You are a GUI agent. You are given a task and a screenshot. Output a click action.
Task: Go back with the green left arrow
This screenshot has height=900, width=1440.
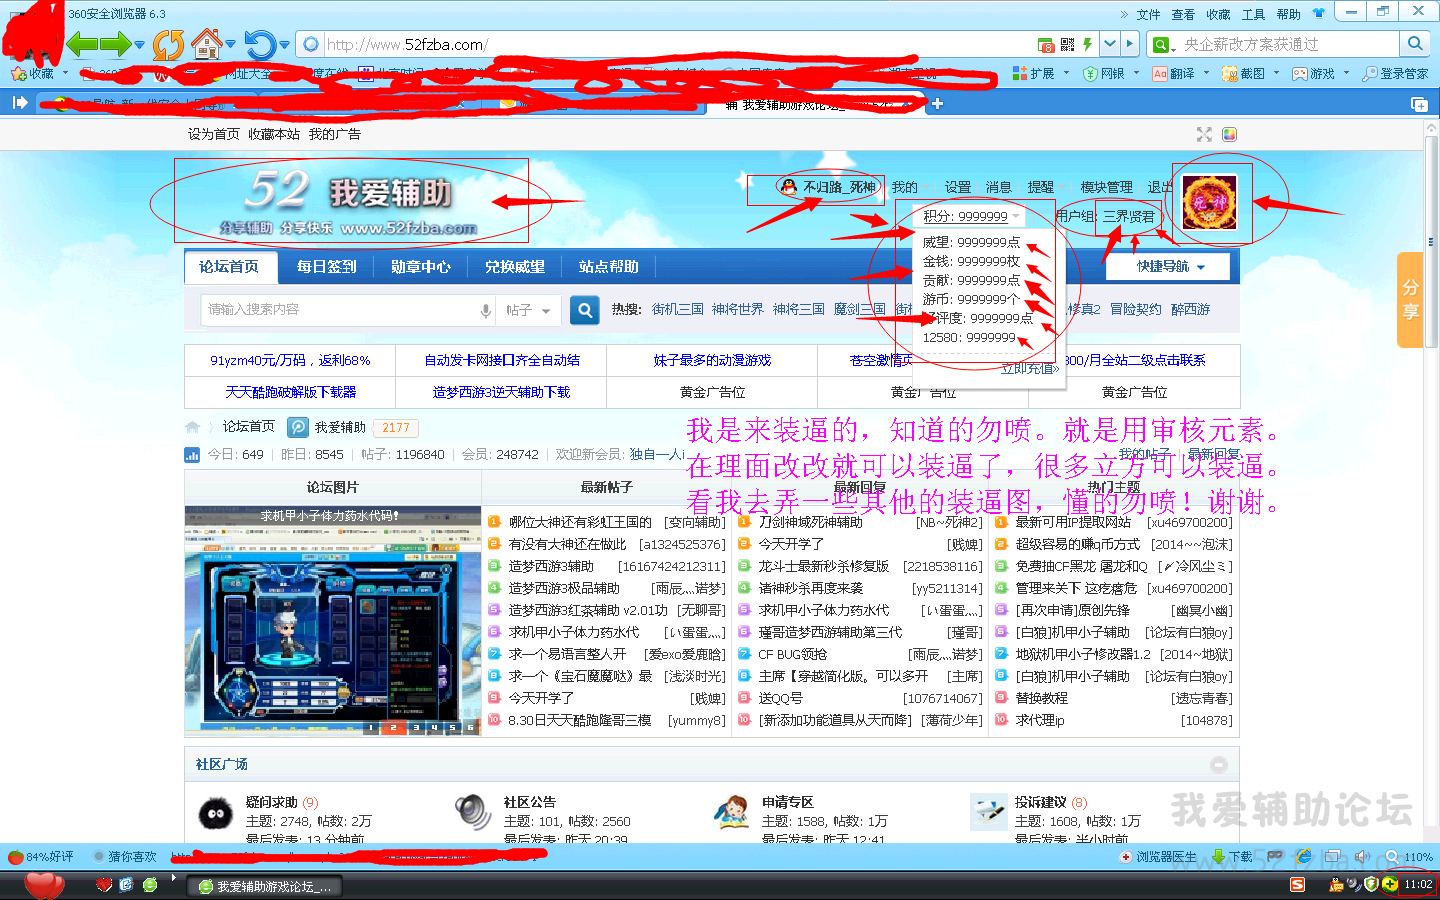coord(82,44)
